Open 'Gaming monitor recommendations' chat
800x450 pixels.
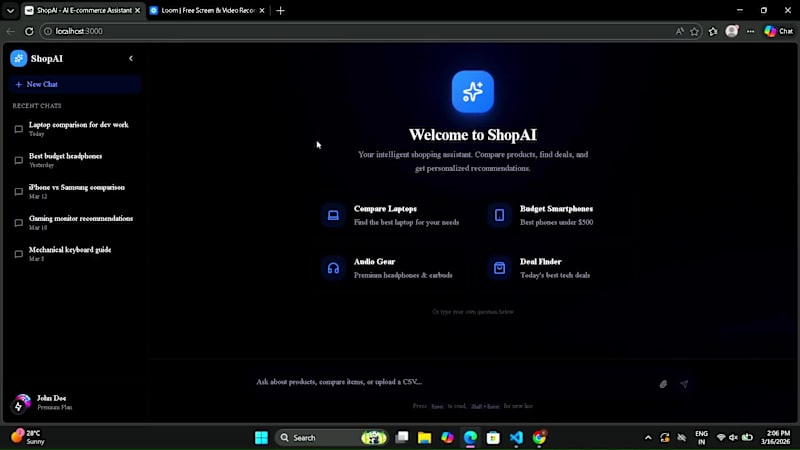(74, 222)
